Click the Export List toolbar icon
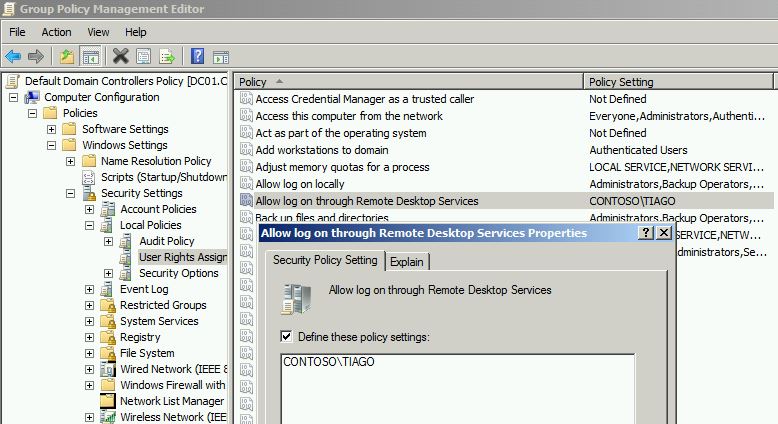This screenshot has height=424, width=778. tap(167, 56)
